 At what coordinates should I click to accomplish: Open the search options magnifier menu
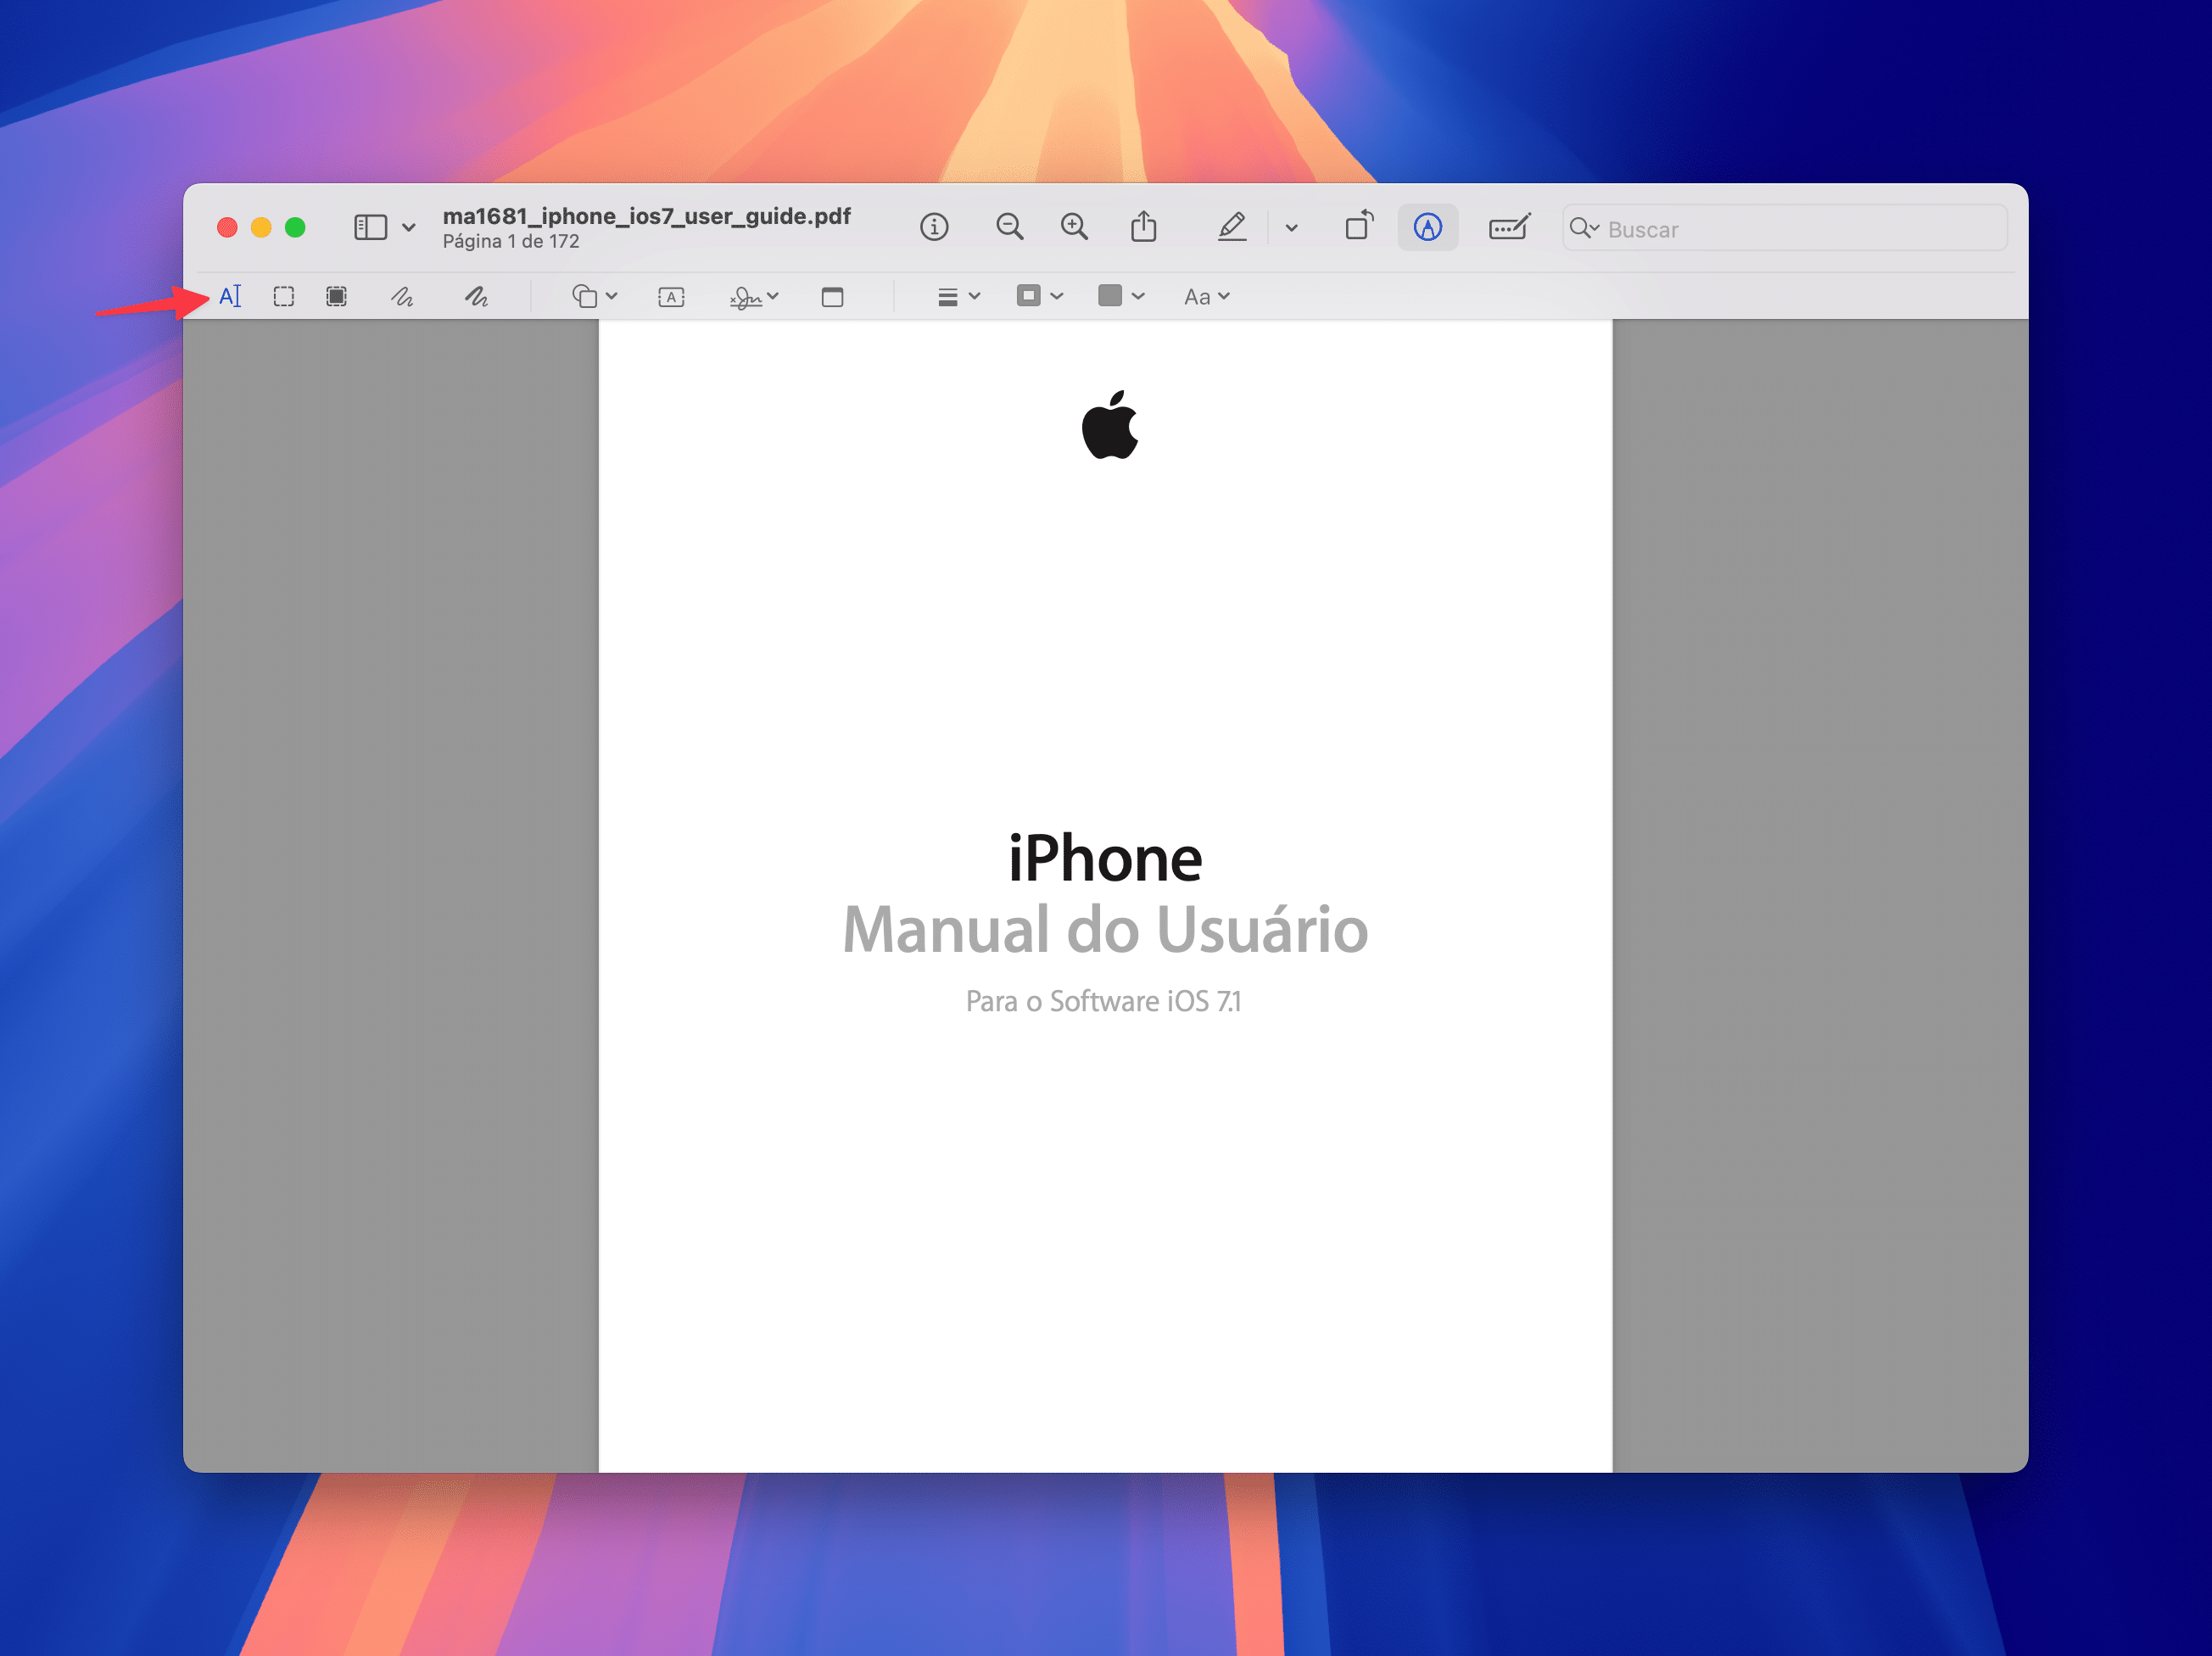tap(1584, 228)
